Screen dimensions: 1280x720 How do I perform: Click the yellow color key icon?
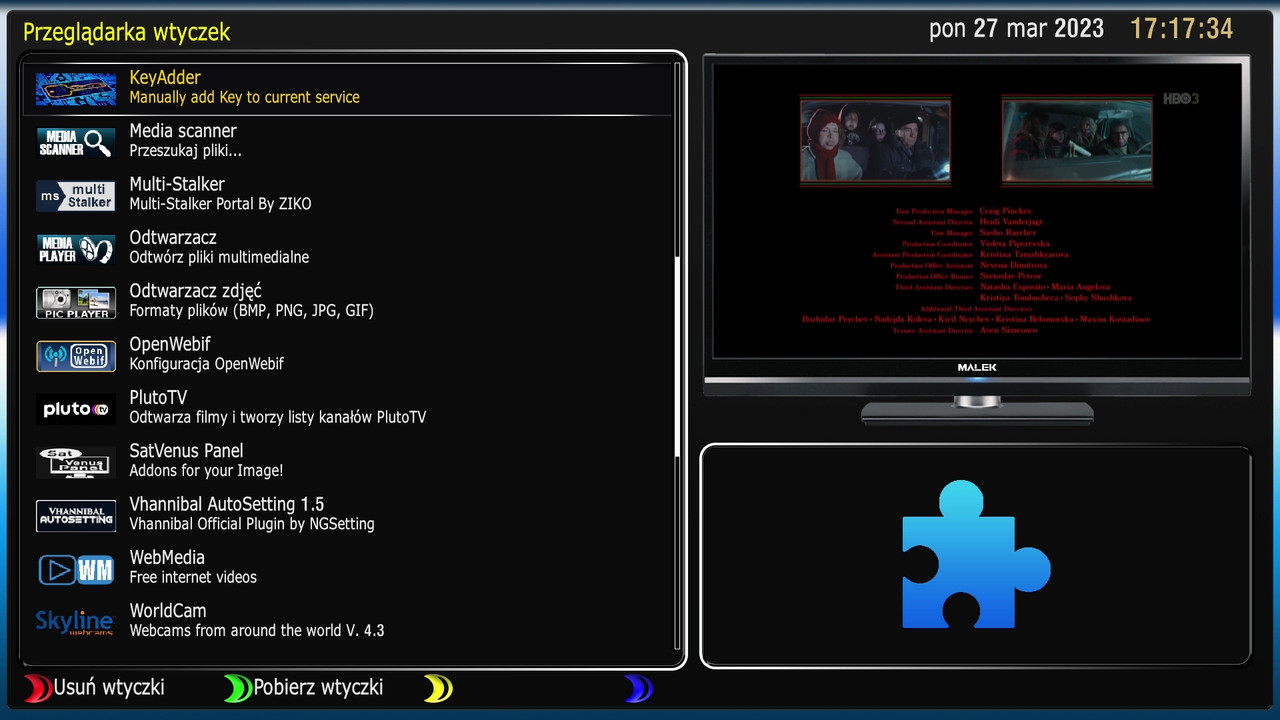click(438, 688)
